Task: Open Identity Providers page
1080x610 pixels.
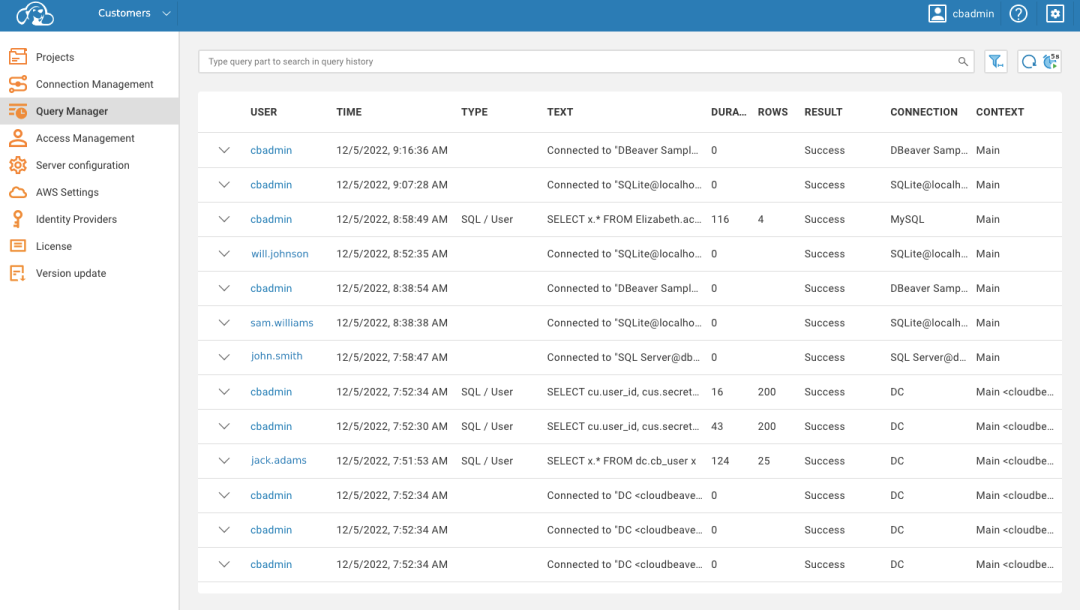Action: [76, 219]
